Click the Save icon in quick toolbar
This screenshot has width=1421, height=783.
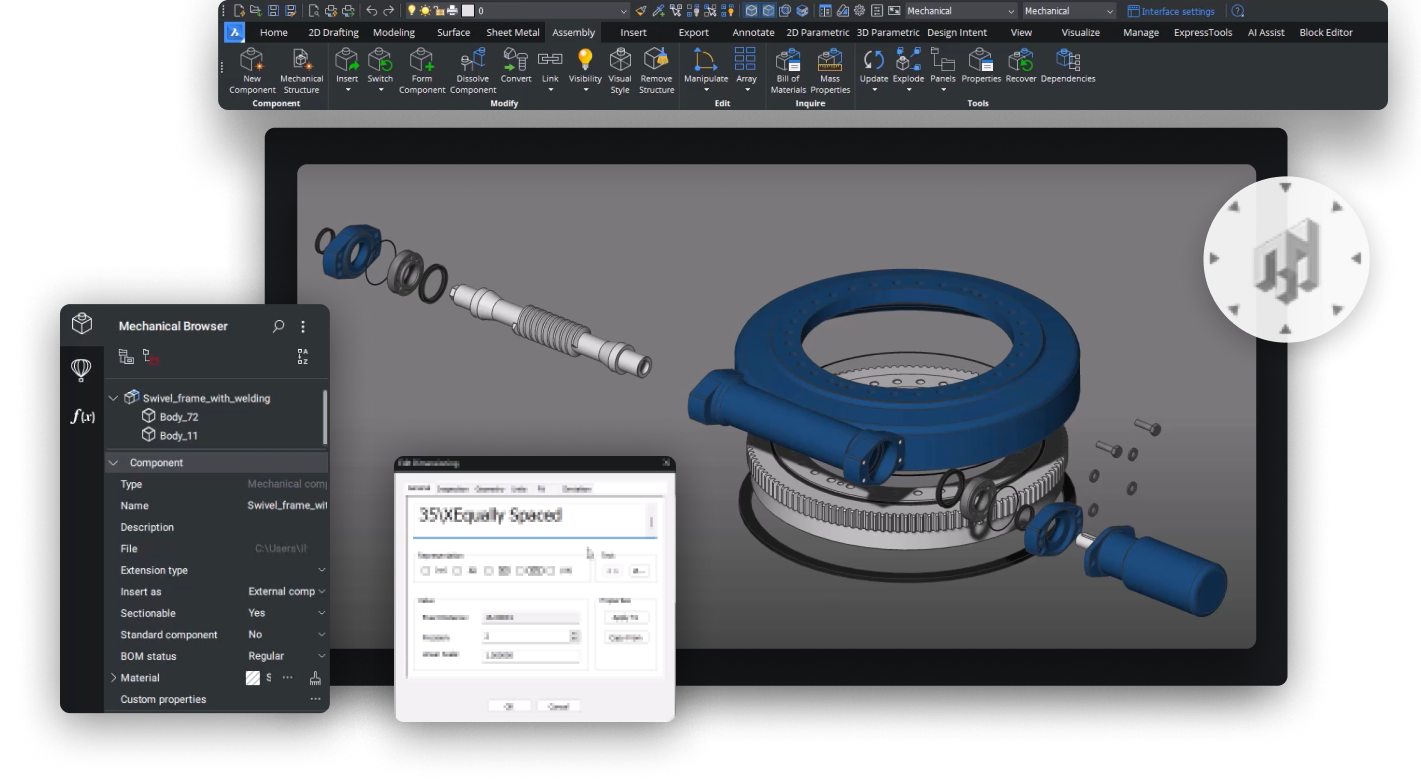pos(273,11)
